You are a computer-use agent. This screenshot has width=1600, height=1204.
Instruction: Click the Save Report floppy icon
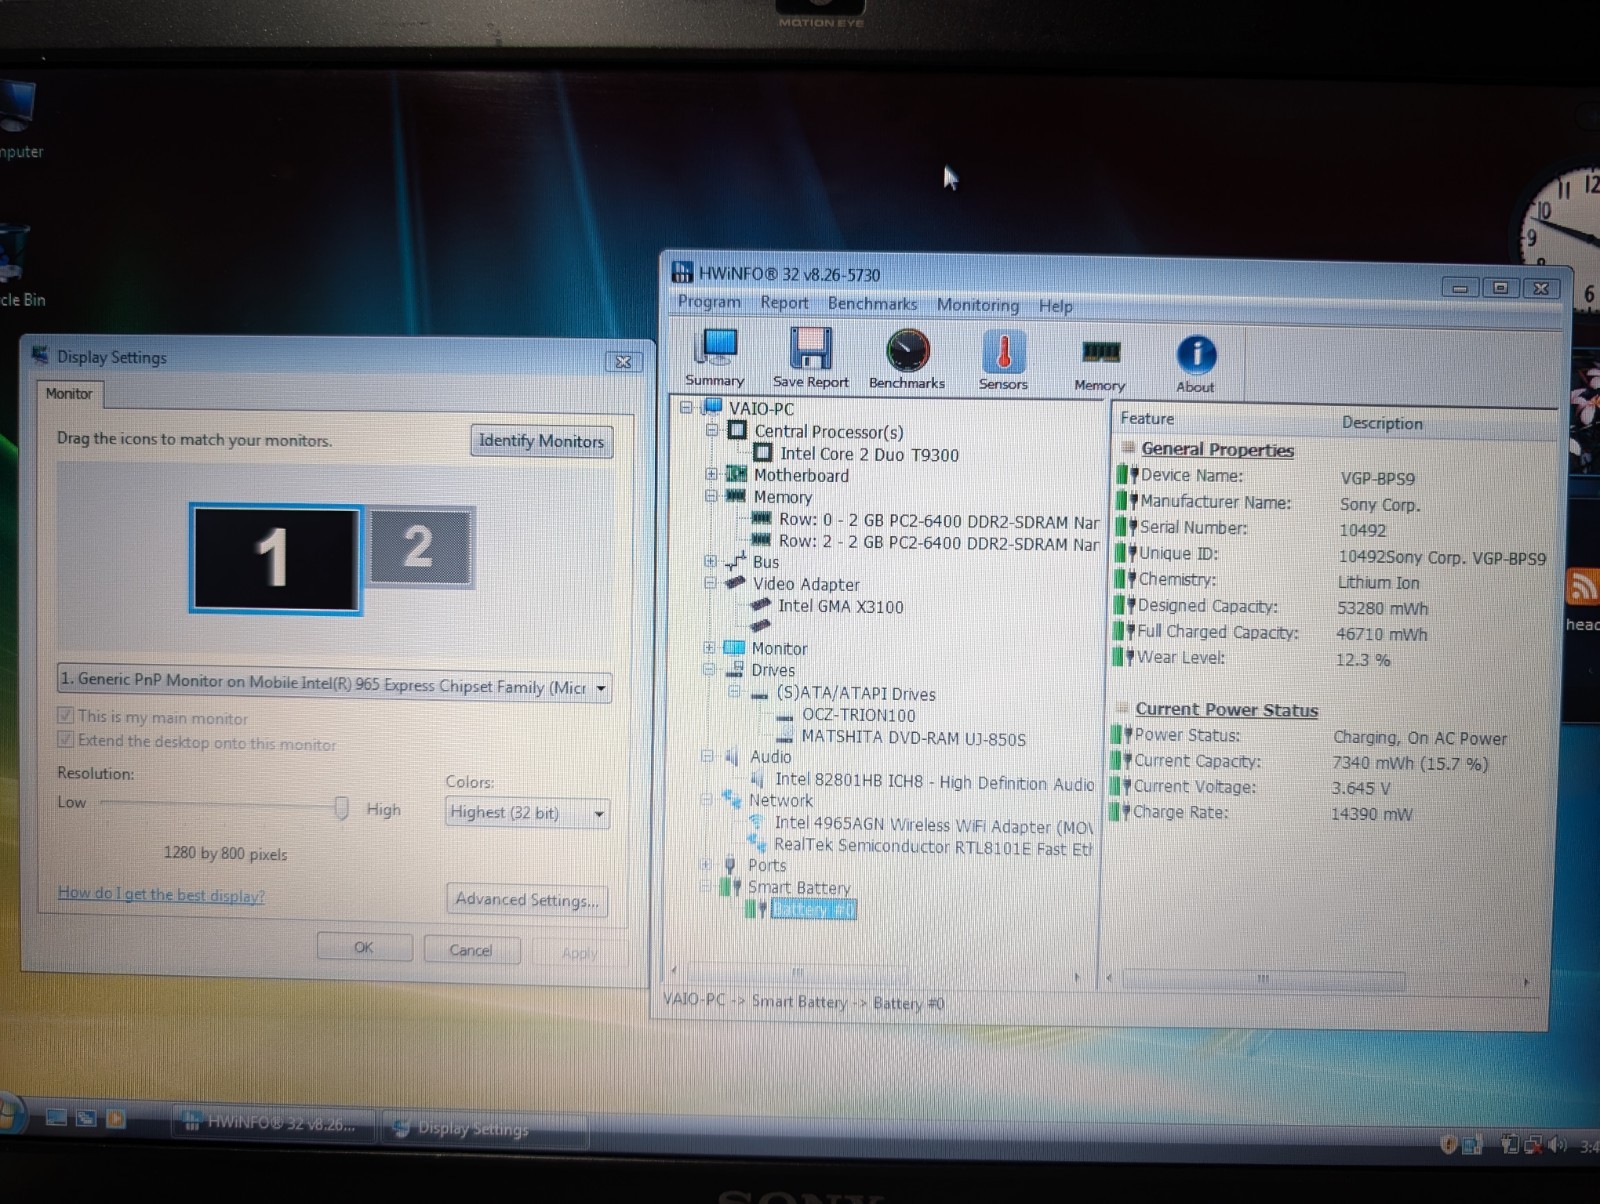pyautogui.click(x=811, y=358)
